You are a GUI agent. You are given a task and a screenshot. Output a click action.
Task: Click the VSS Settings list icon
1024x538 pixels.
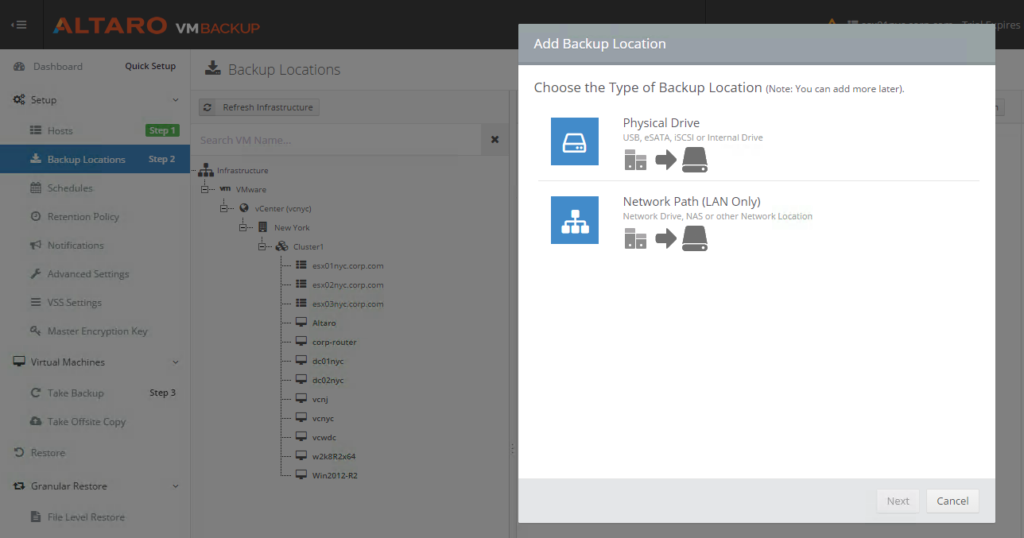coord(35,302)
